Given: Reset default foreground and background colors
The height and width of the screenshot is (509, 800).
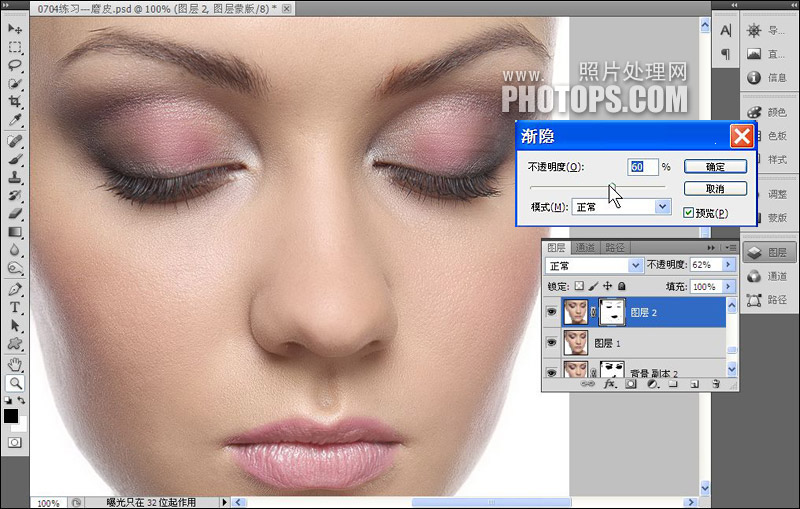Looking at the screenshot, I should (8, 400).
